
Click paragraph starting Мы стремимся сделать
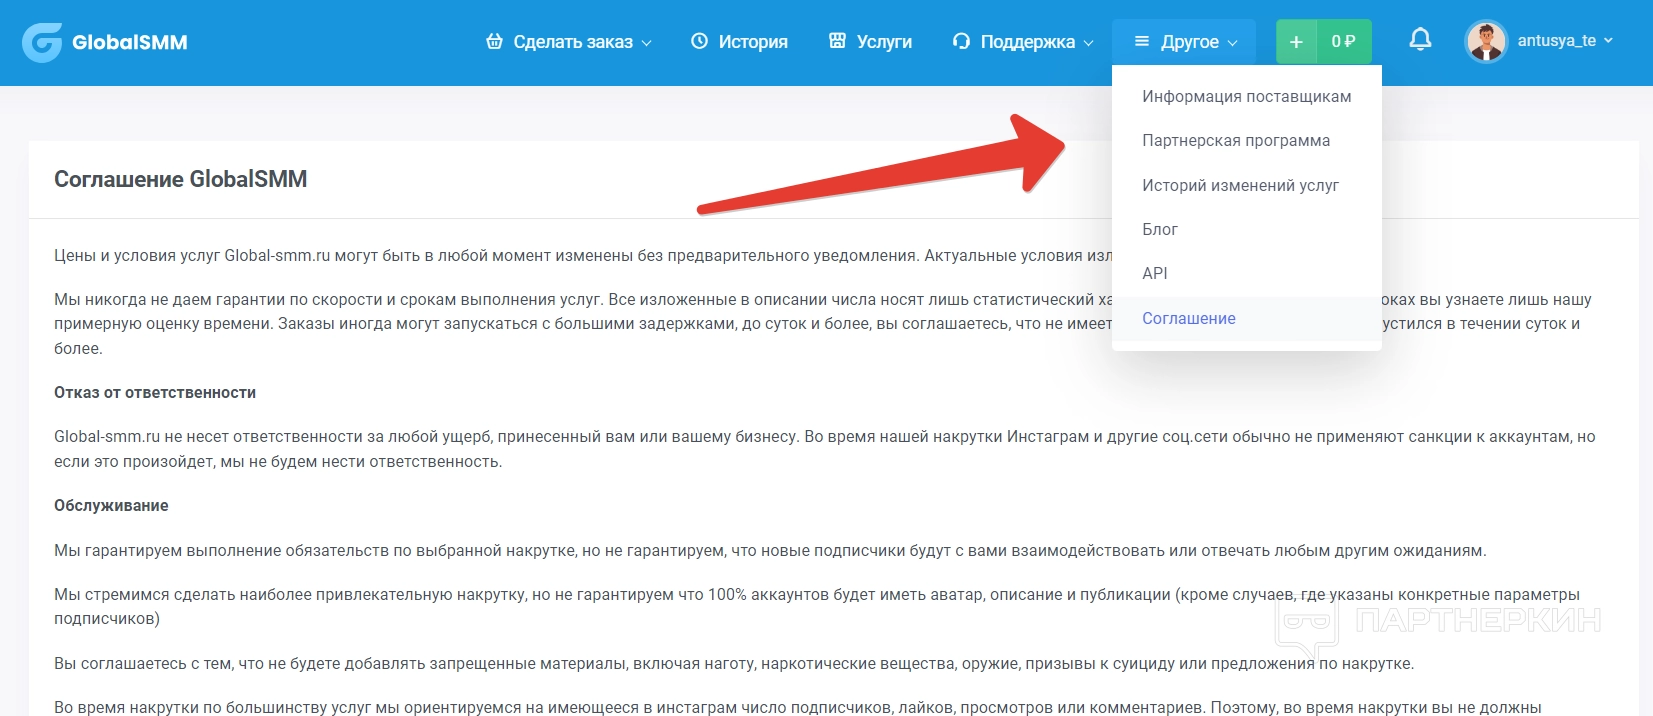[x=817, y=606]
